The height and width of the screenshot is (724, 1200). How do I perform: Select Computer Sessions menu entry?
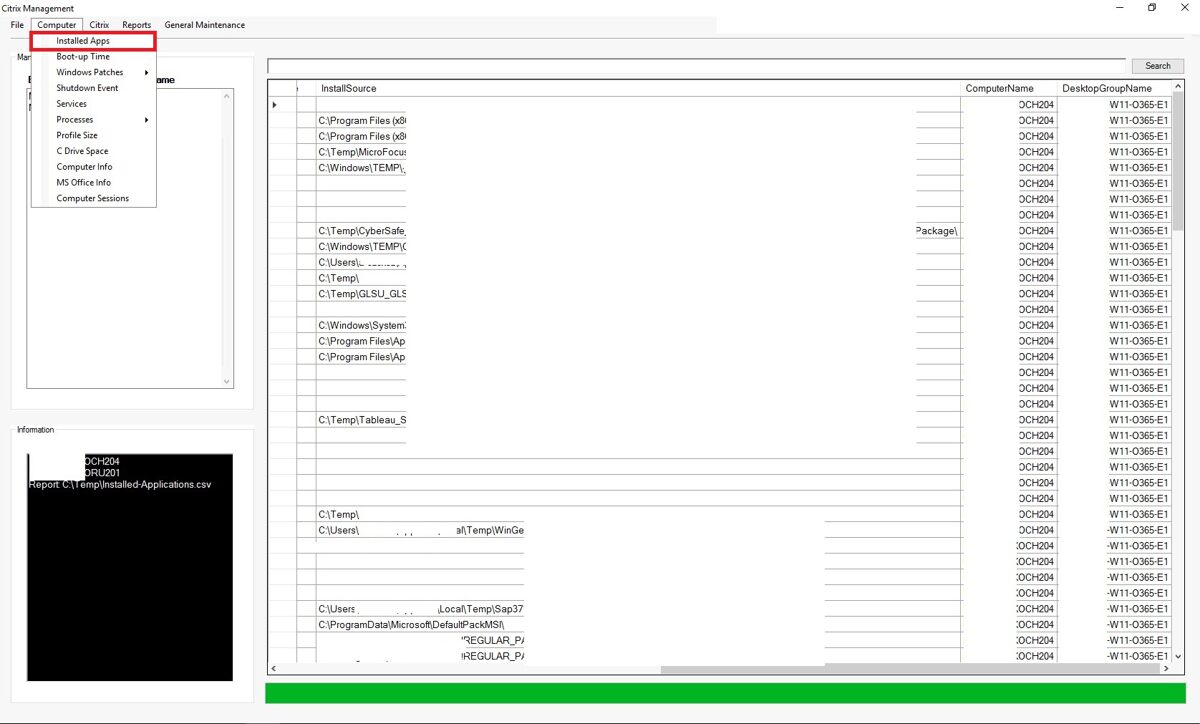click(93, 198)
